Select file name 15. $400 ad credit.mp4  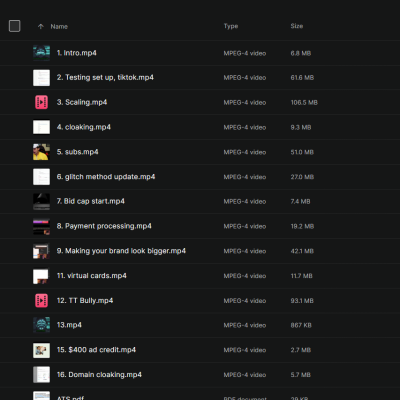click(96, 350)
